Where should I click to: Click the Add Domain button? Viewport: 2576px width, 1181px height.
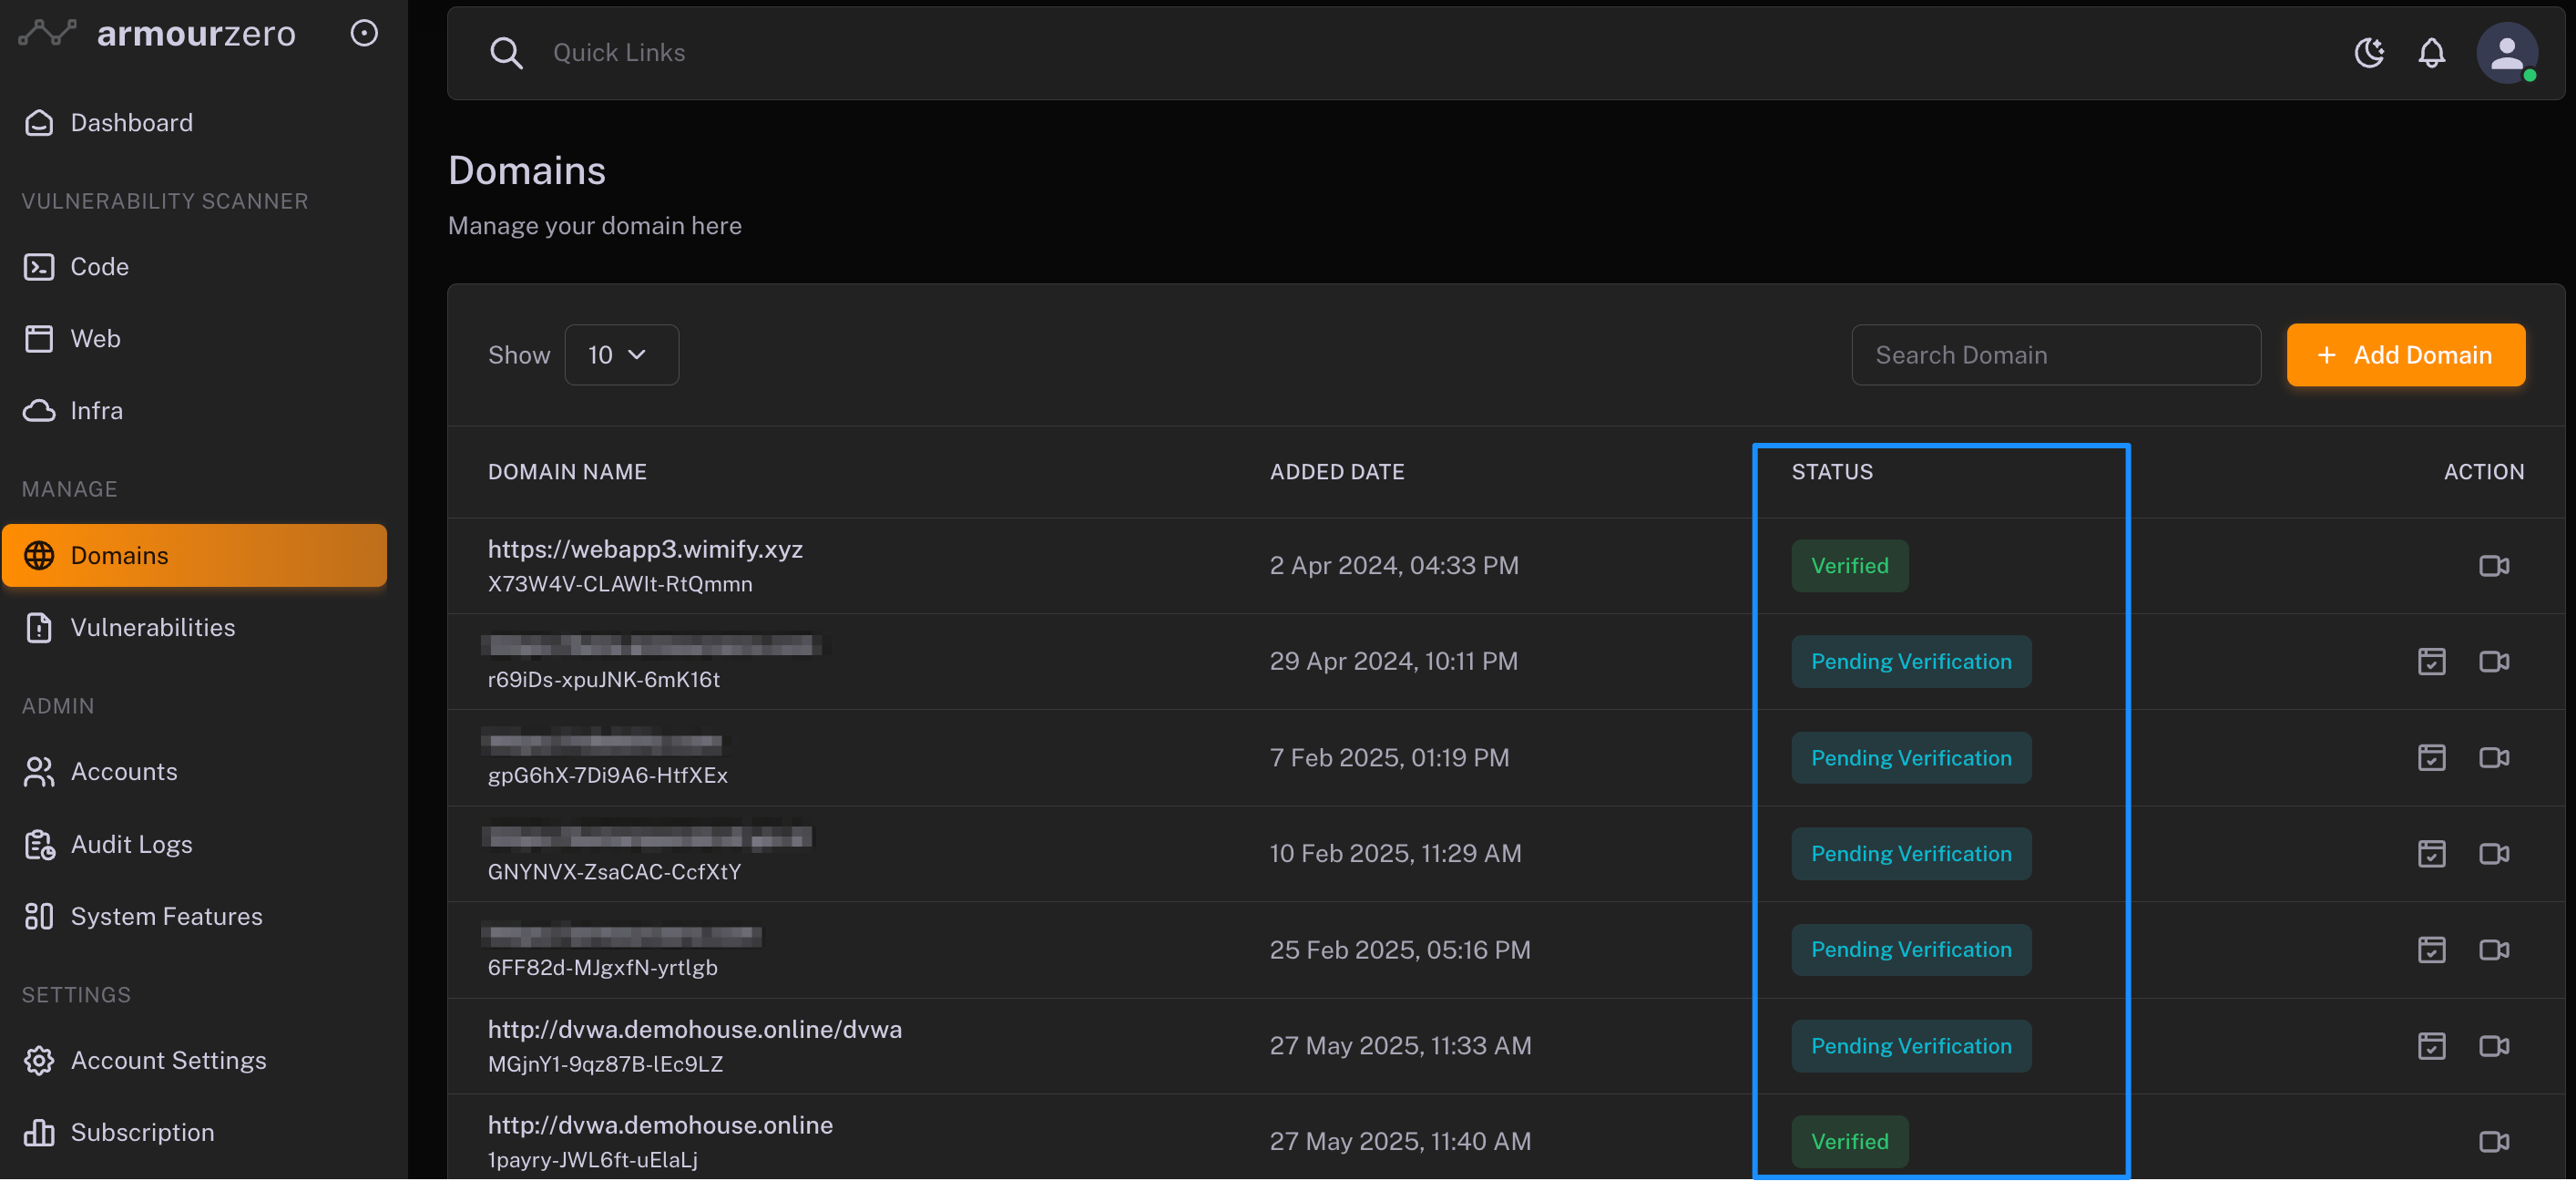pyautogui.click(x=2405, y=355)
